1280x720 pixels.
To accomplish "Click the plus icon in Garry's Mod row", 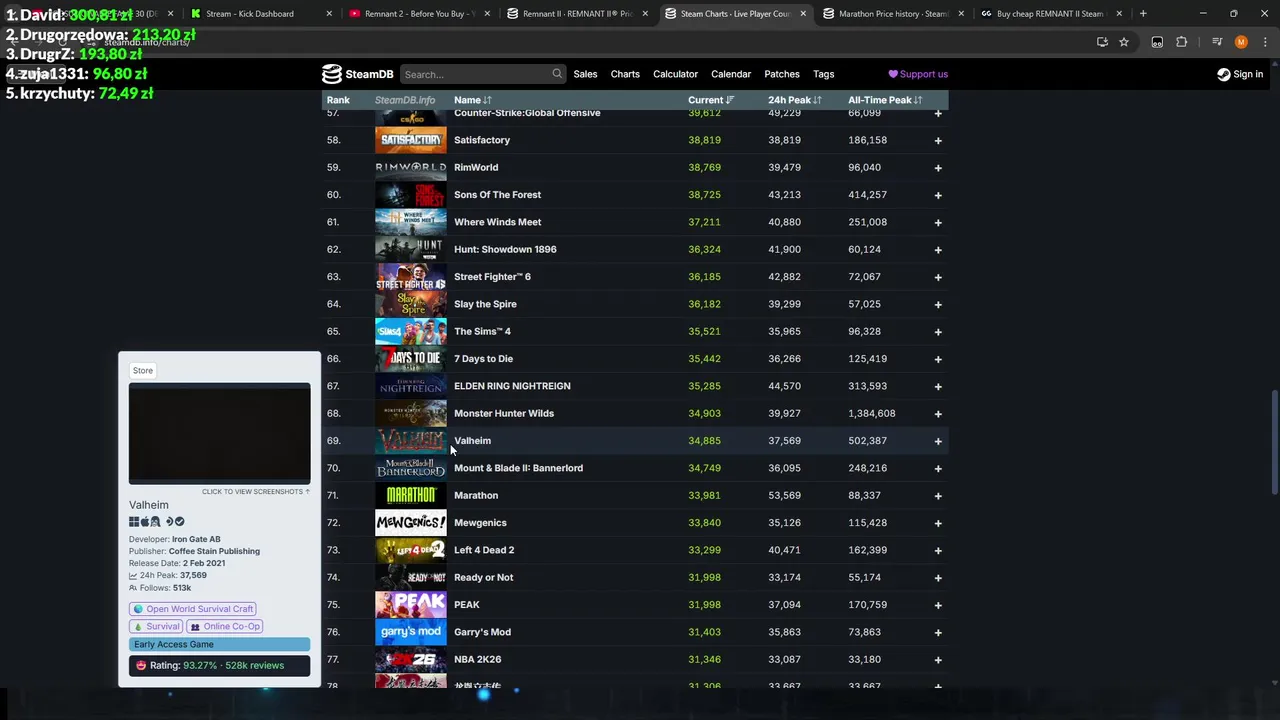I will coord(938,632).
